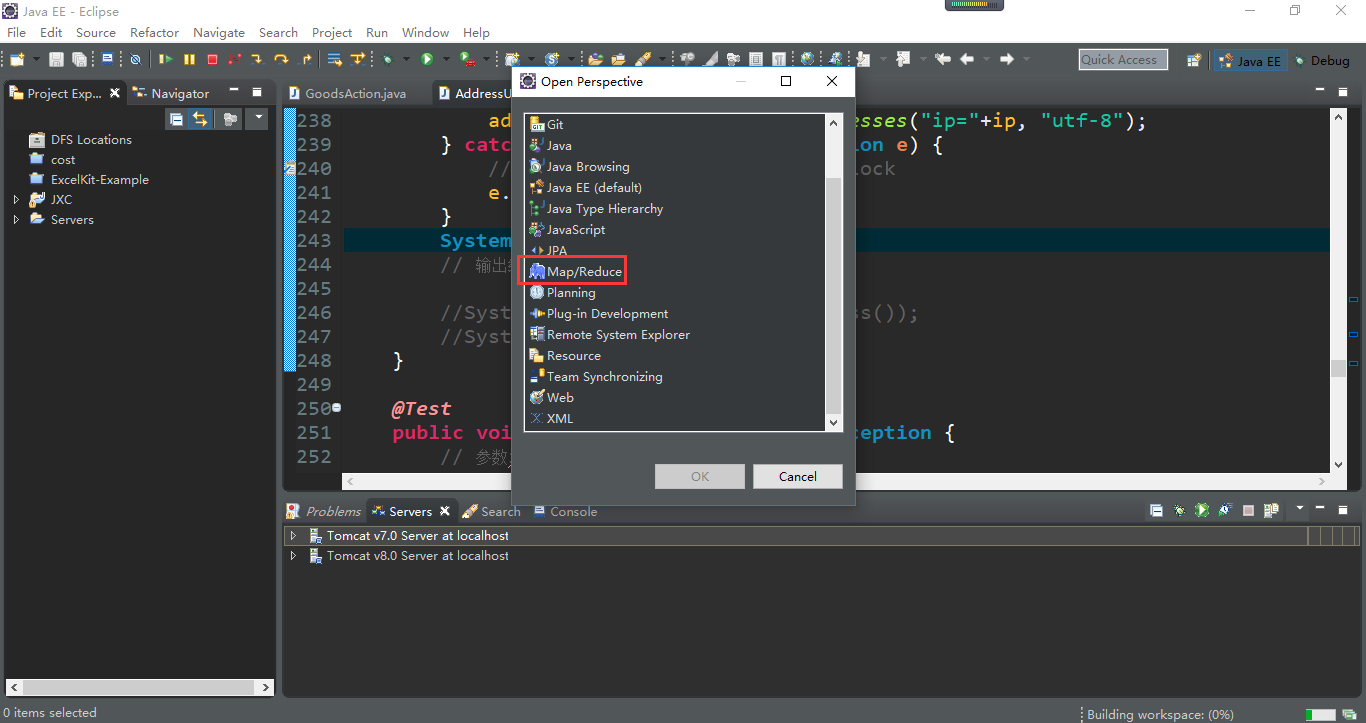Click the Back navigation arrow
The image size is (1366, 723).
967,60
